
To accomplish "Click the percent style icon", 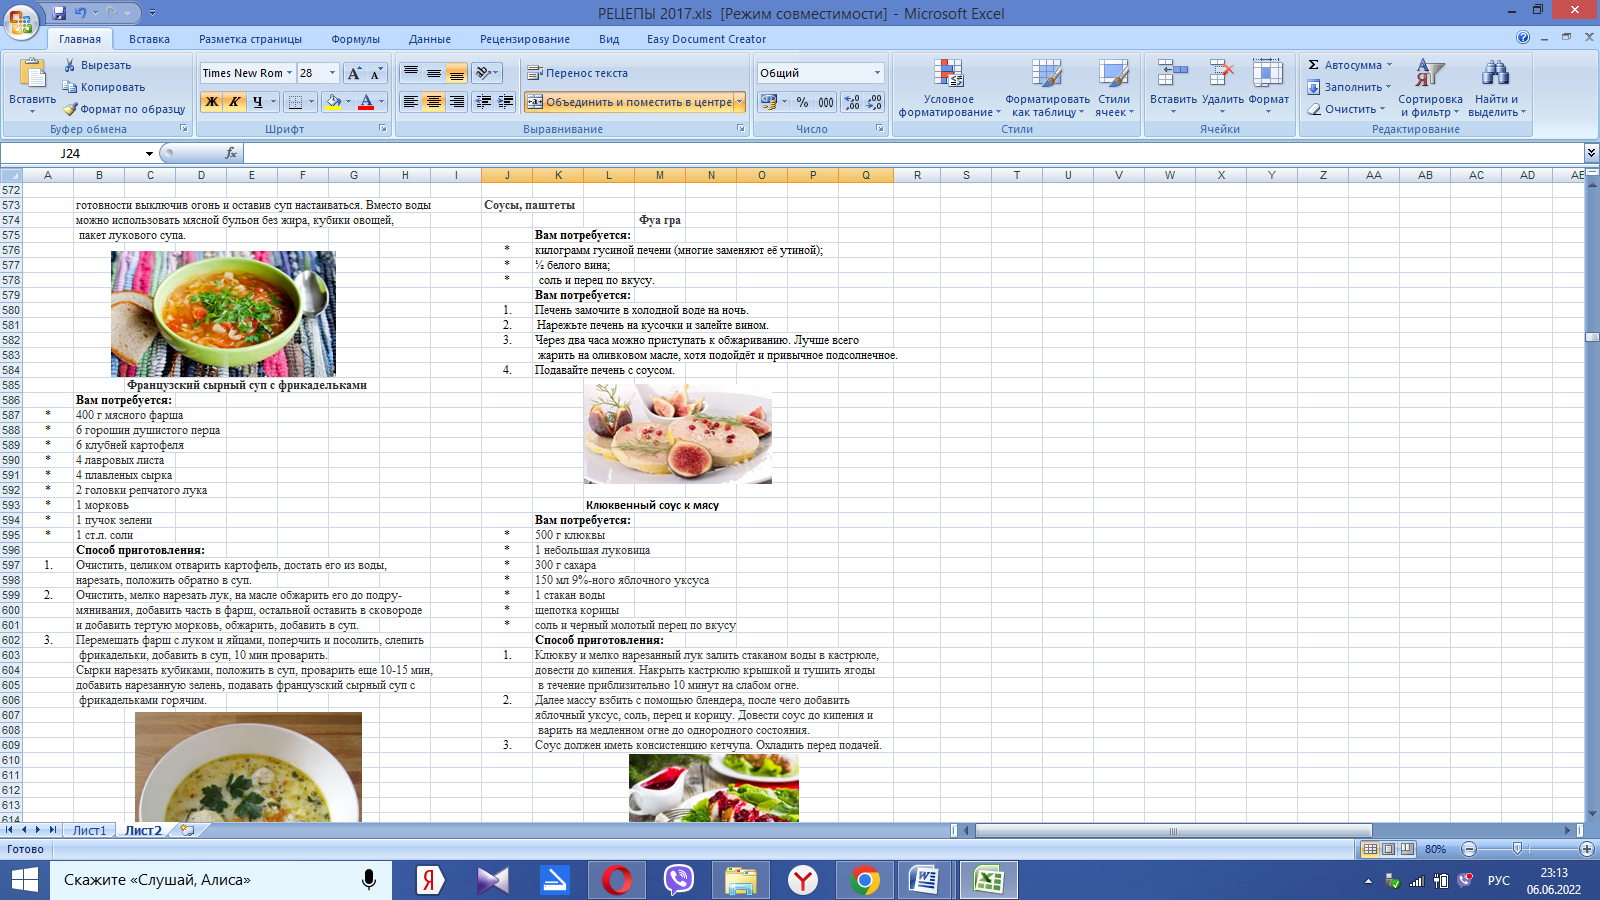I will pos(802,102).
